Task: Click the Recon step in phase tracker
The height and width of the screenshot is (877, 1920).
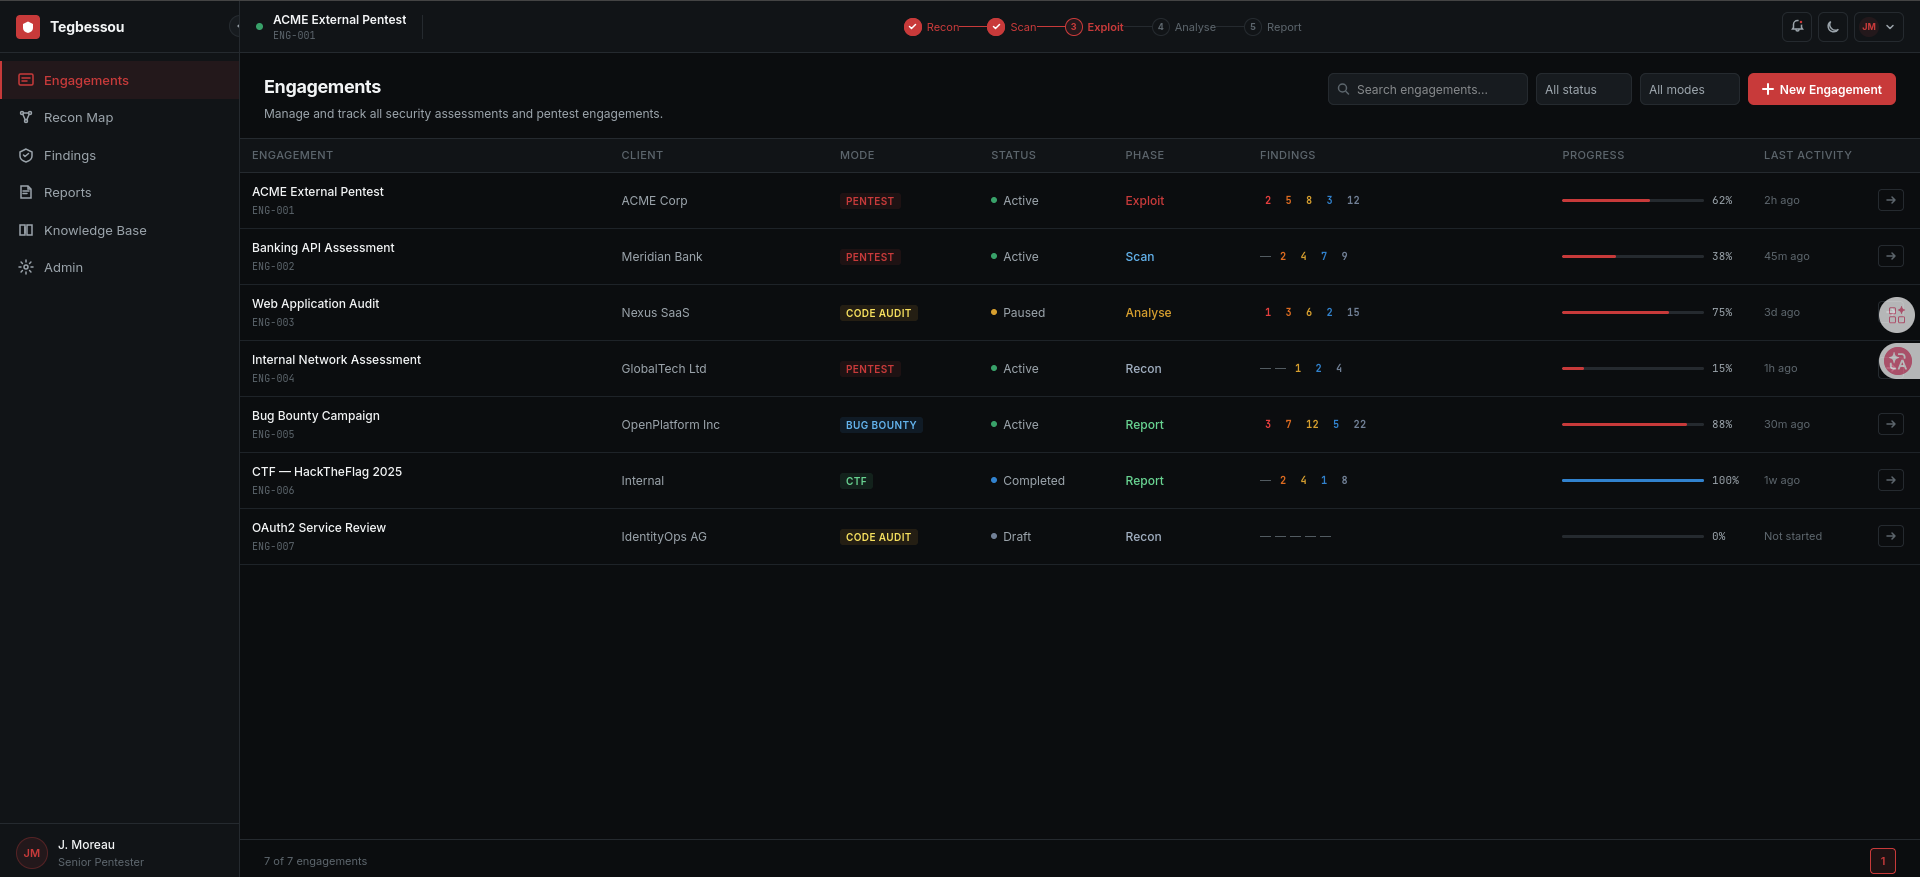Action: click(932, 27)
